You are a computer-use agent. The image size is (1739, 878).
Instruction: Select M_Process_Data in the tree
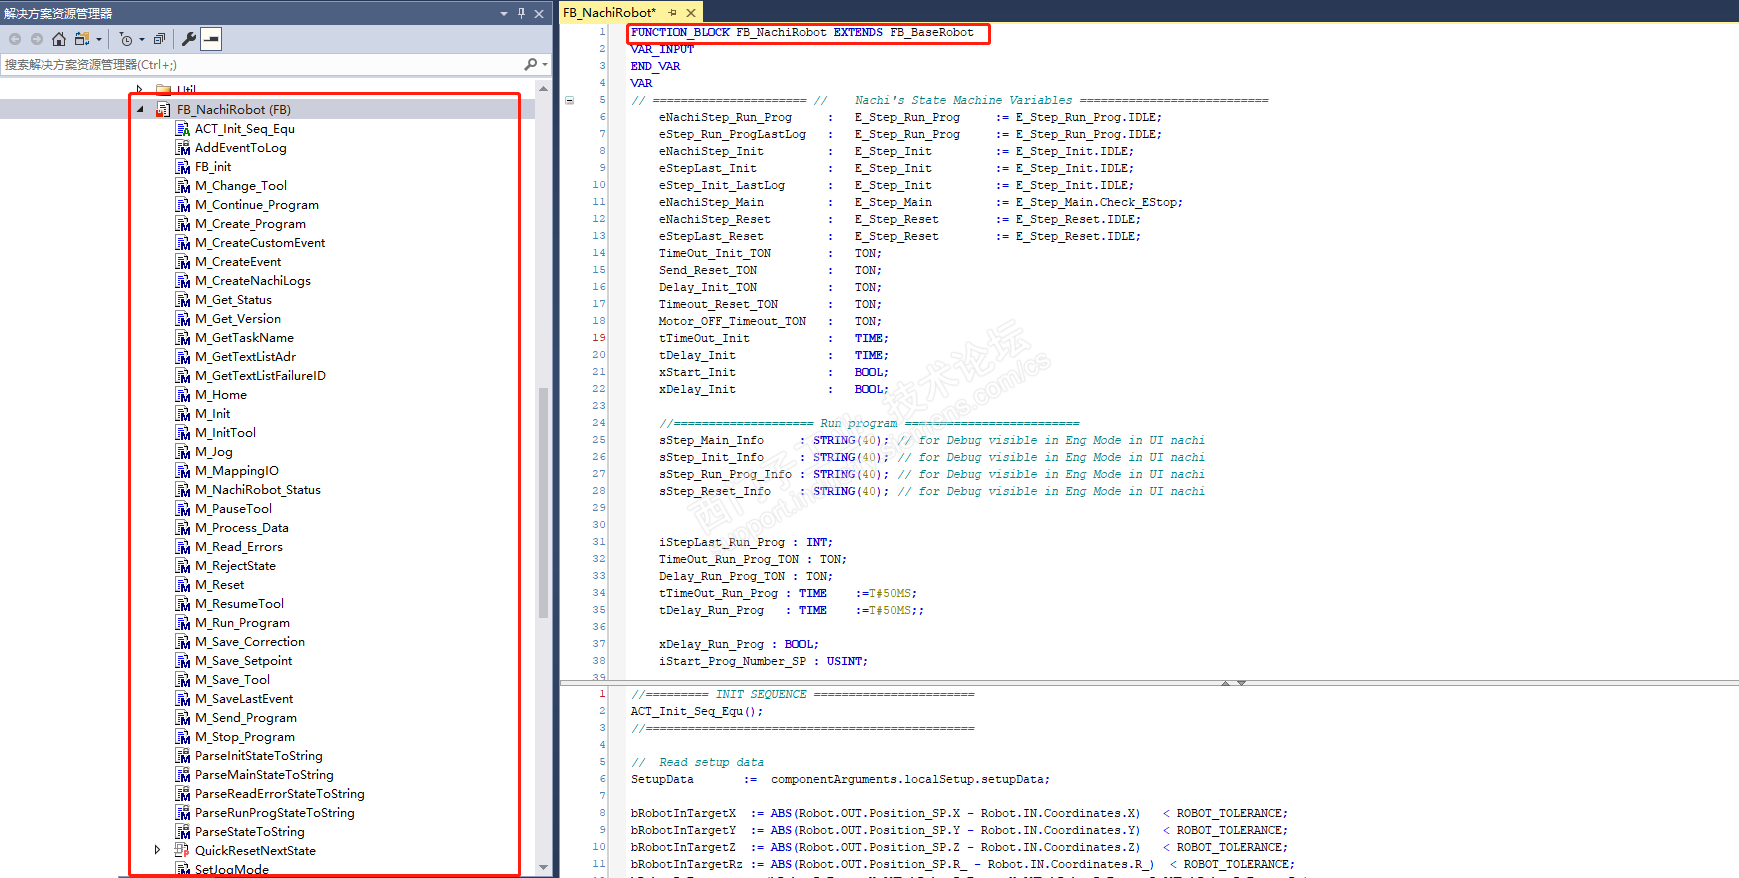tap(242, 528)
